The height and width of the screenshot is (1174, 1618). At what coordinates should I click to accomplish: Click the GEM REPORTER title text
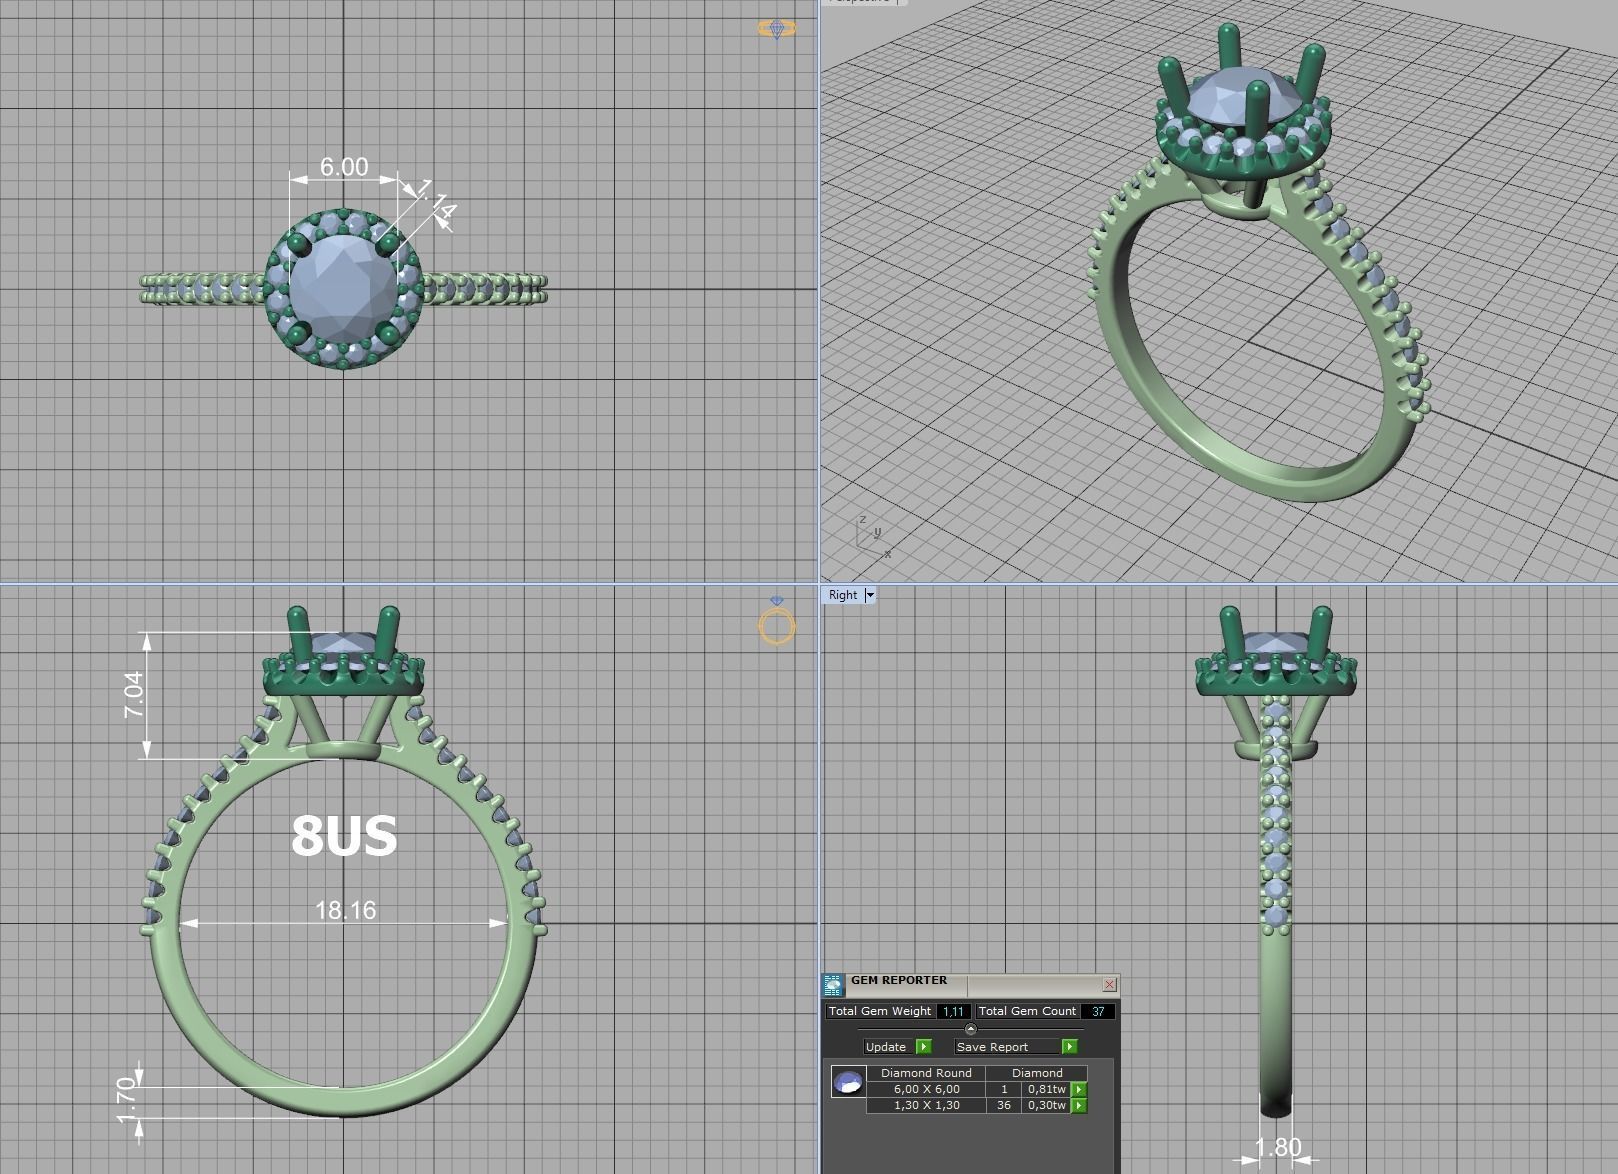point(899,980)
